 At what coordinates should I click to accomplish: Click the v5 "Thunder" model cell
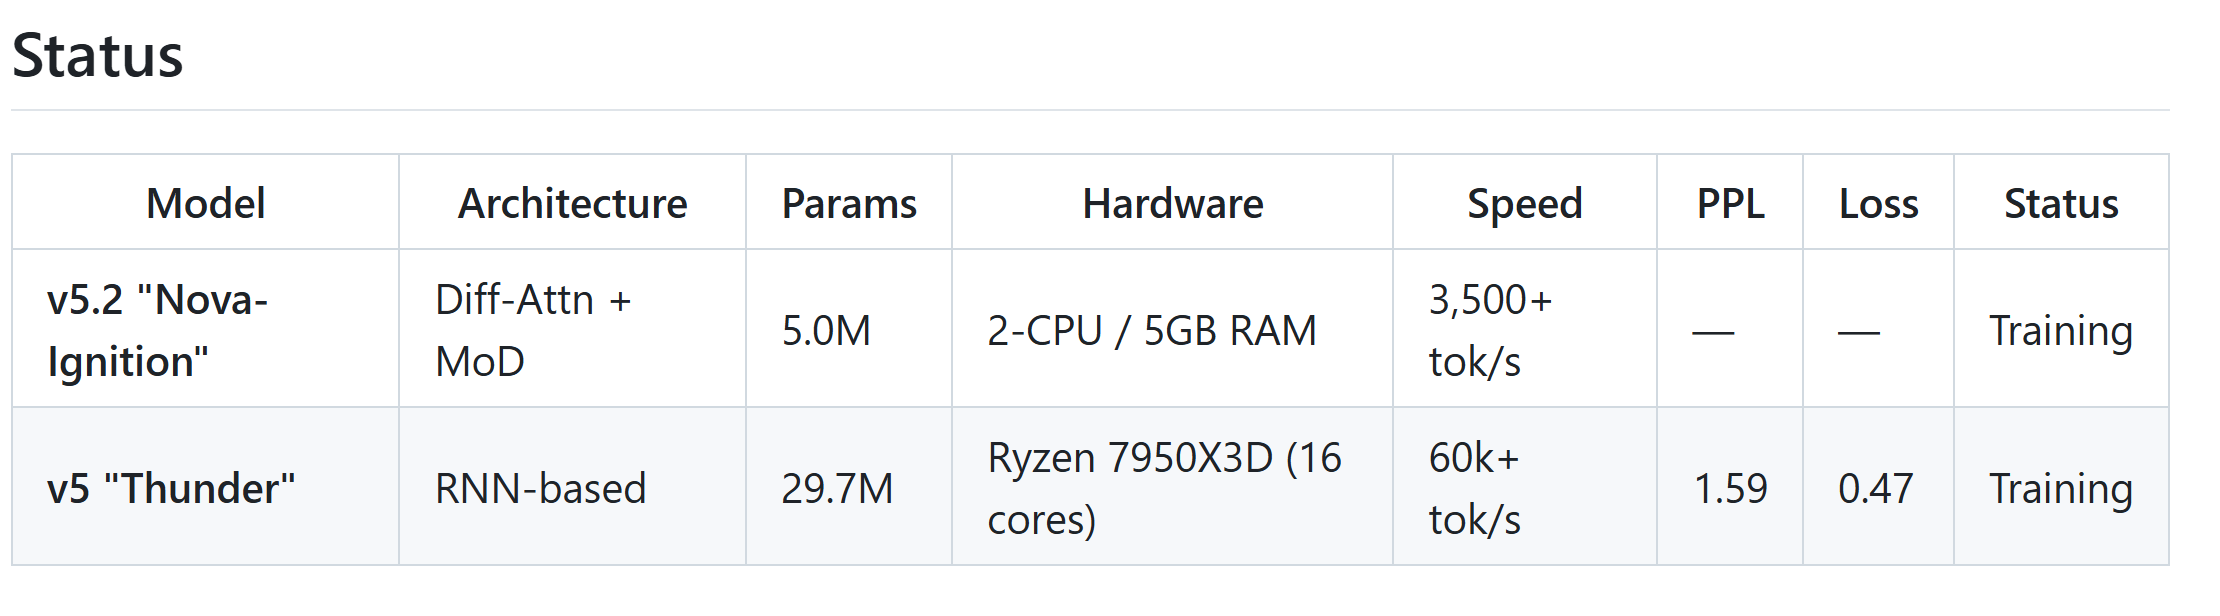pyautogui.click(x=171, y=489)
